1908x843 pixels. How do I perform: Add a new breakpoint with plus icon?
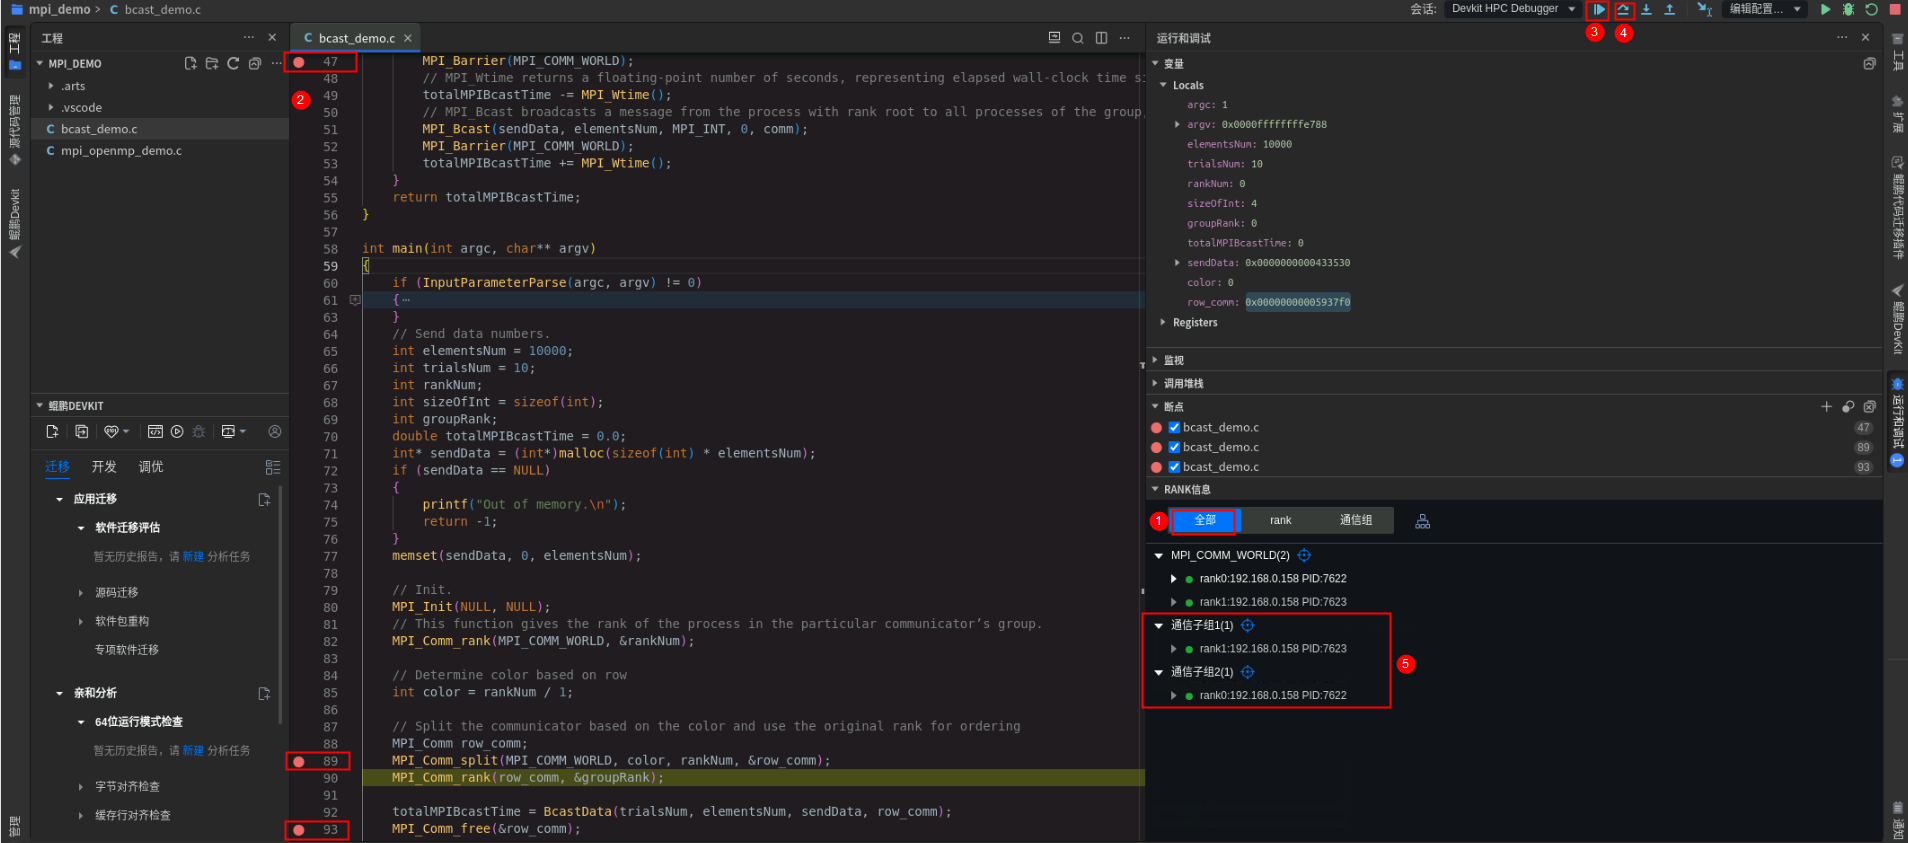[x=1826, y=406]
